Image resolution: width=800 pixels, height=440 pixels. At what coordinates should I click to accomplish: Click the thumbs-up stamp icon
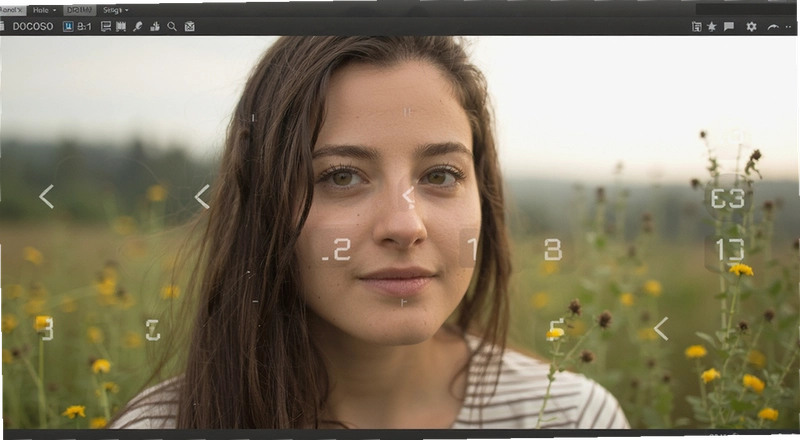[155, 27]
